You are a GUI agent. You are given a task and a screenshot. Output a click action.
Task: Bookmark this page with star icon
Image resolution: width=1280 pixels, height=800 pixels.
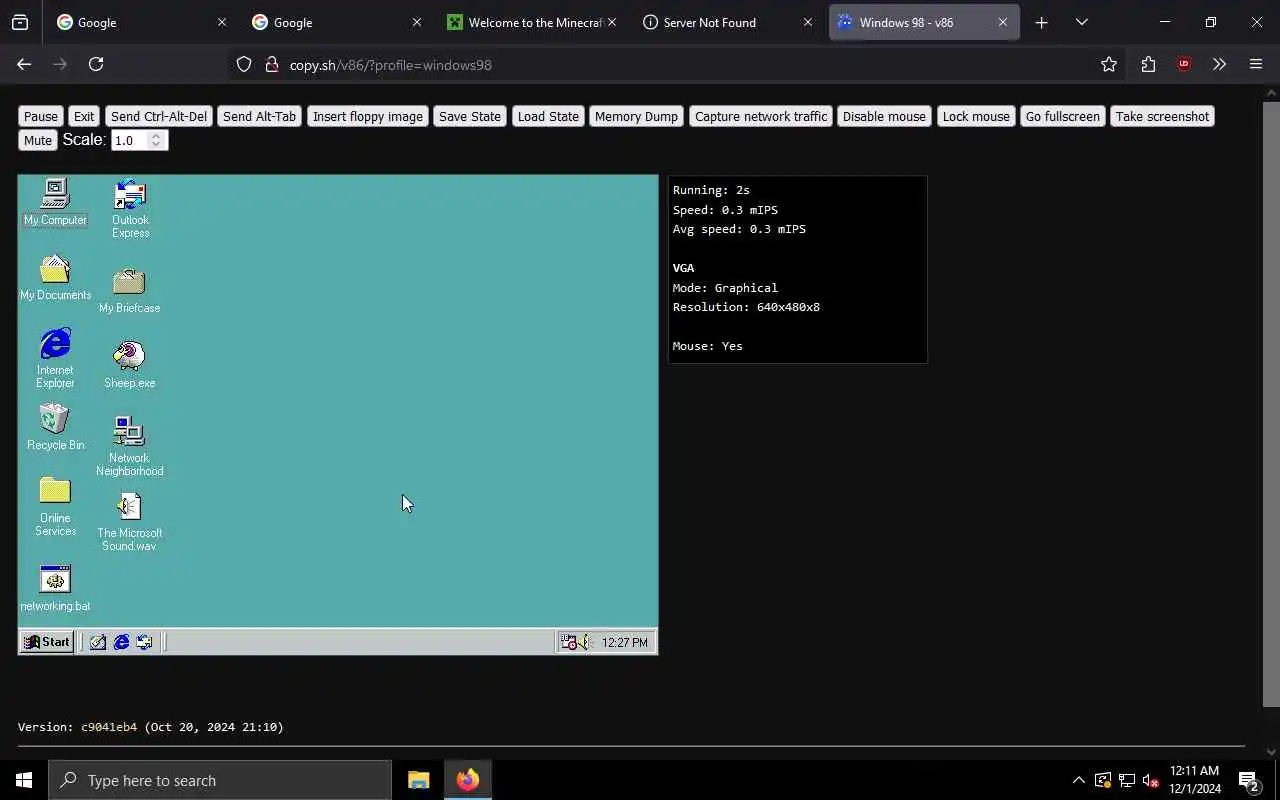(1109, 64)
